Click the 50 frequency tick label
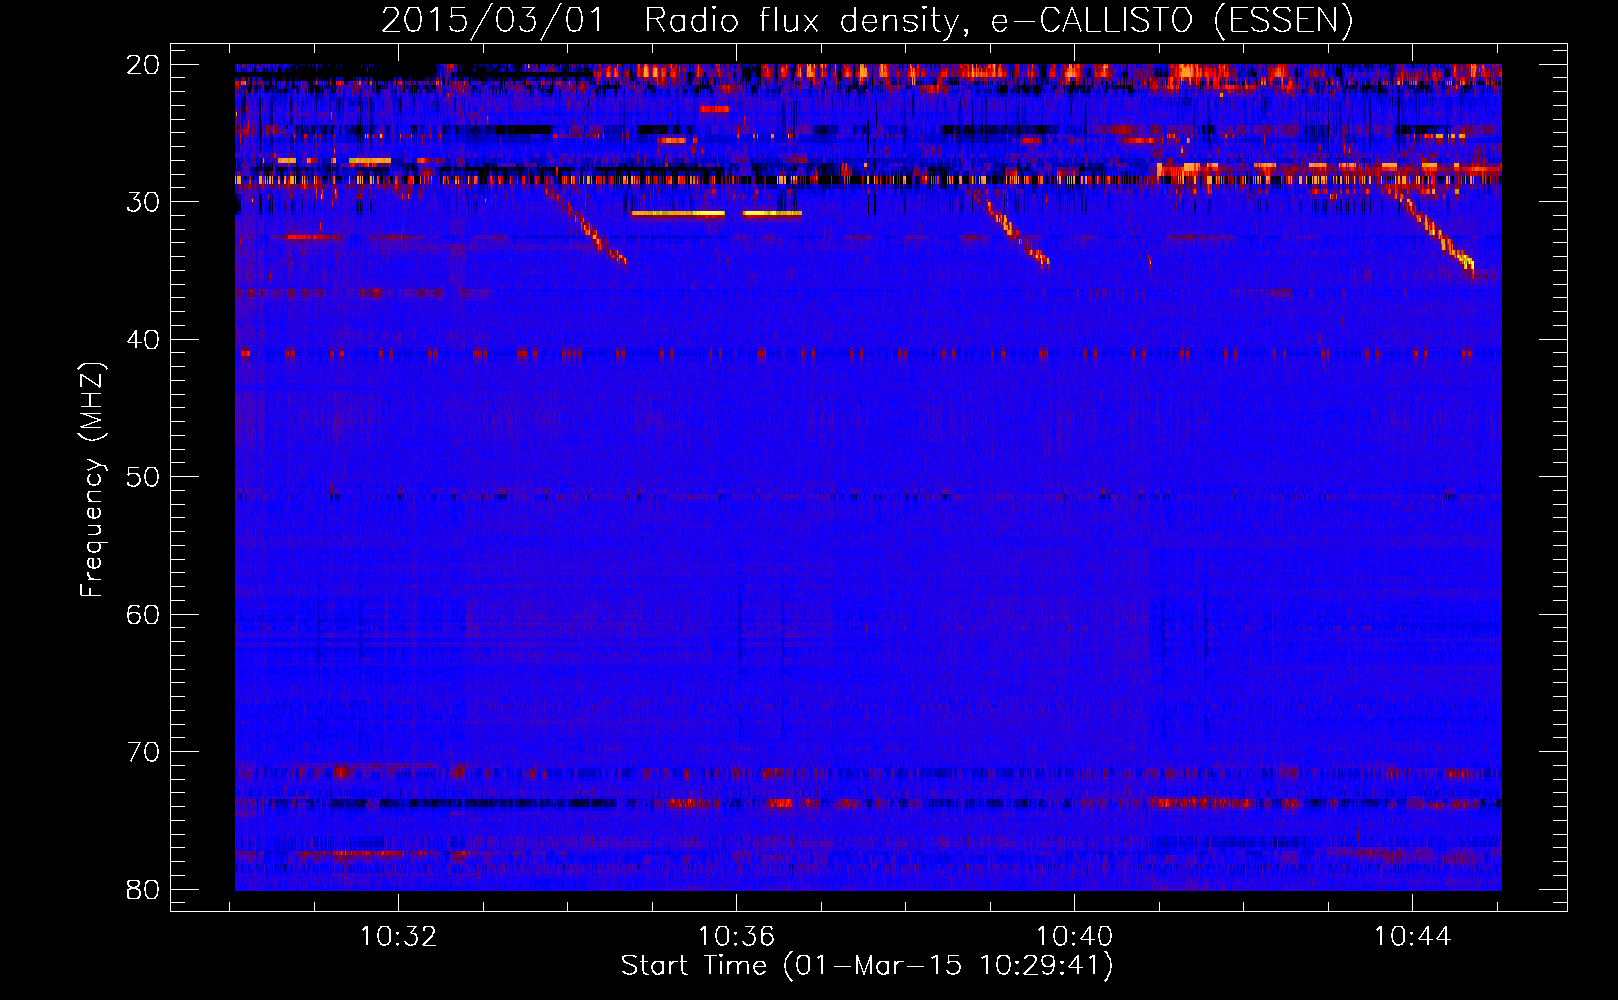This screenshot has width=1618, height=1000. pos(143,477)
